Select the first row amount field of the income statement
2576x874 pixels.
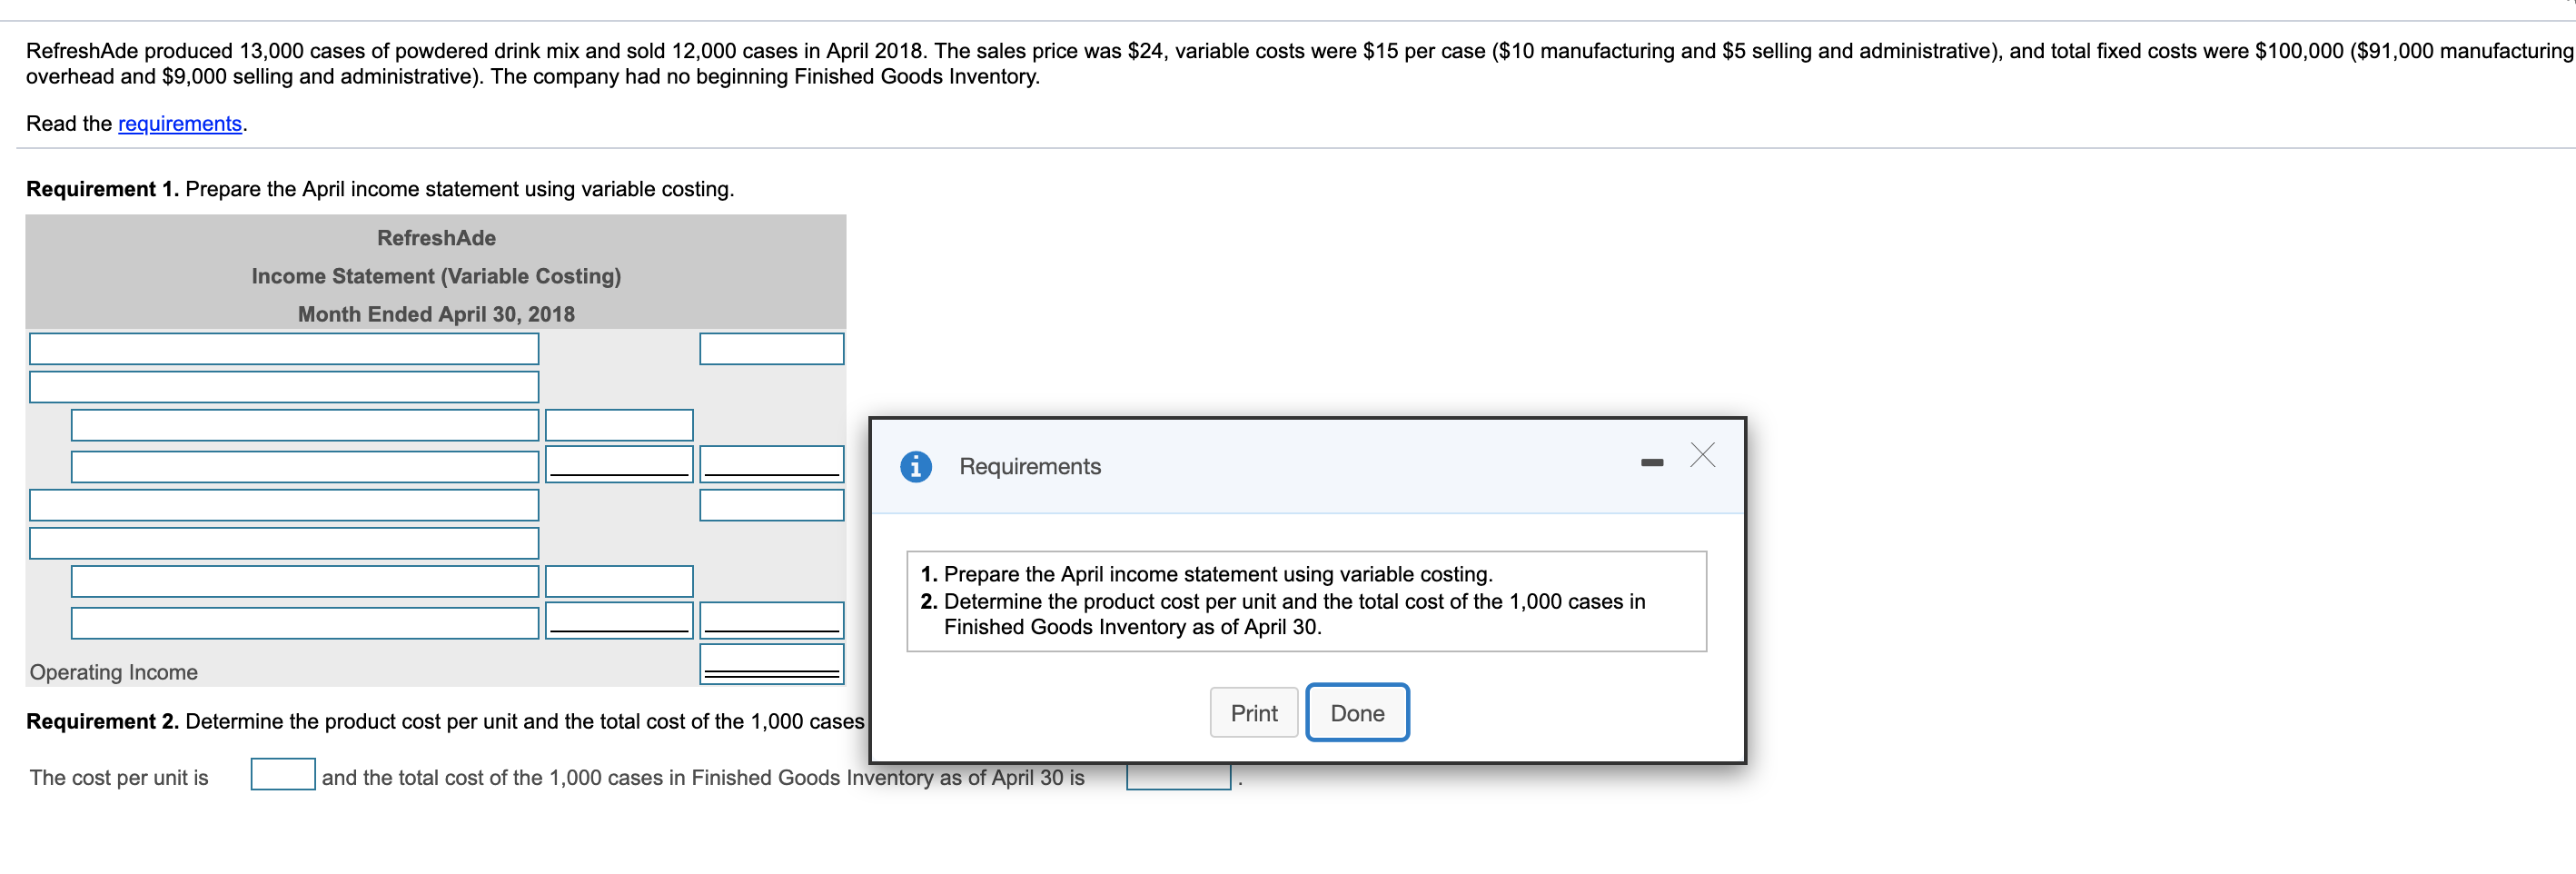(771, 349)
